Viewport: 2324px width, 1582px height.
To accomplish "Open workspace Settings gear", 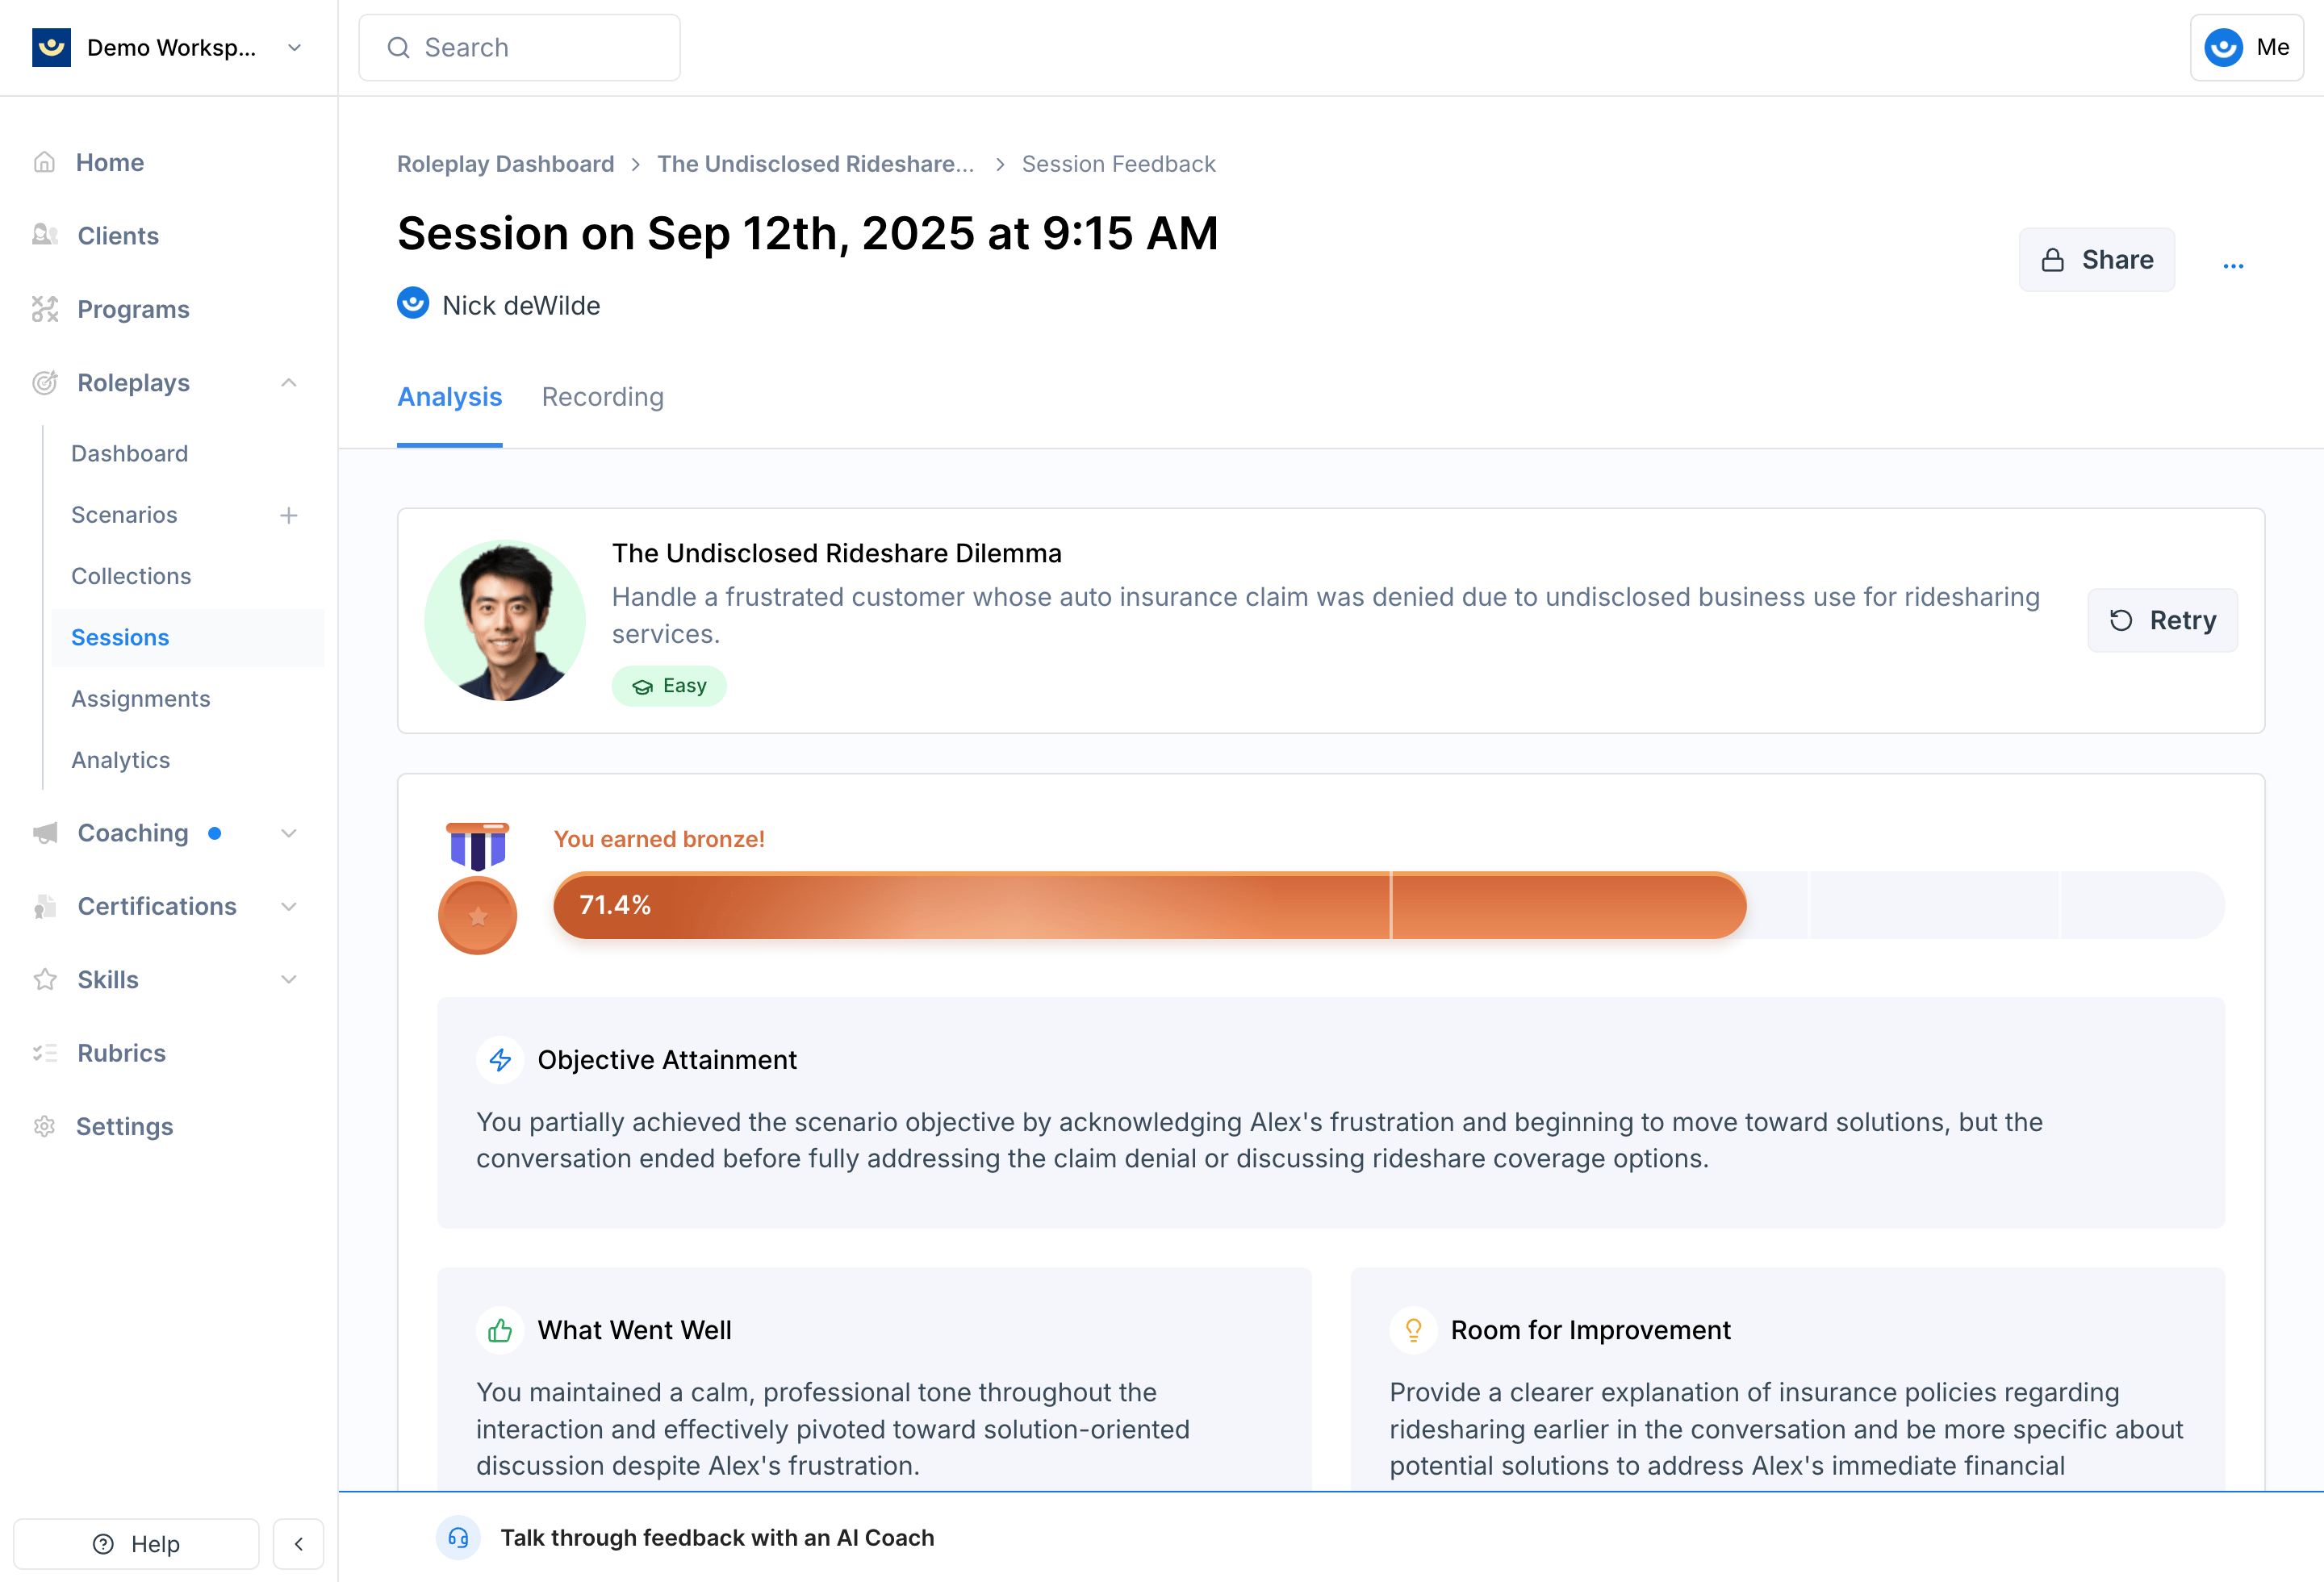I will pyautogui.click(x=44, y=1126).
